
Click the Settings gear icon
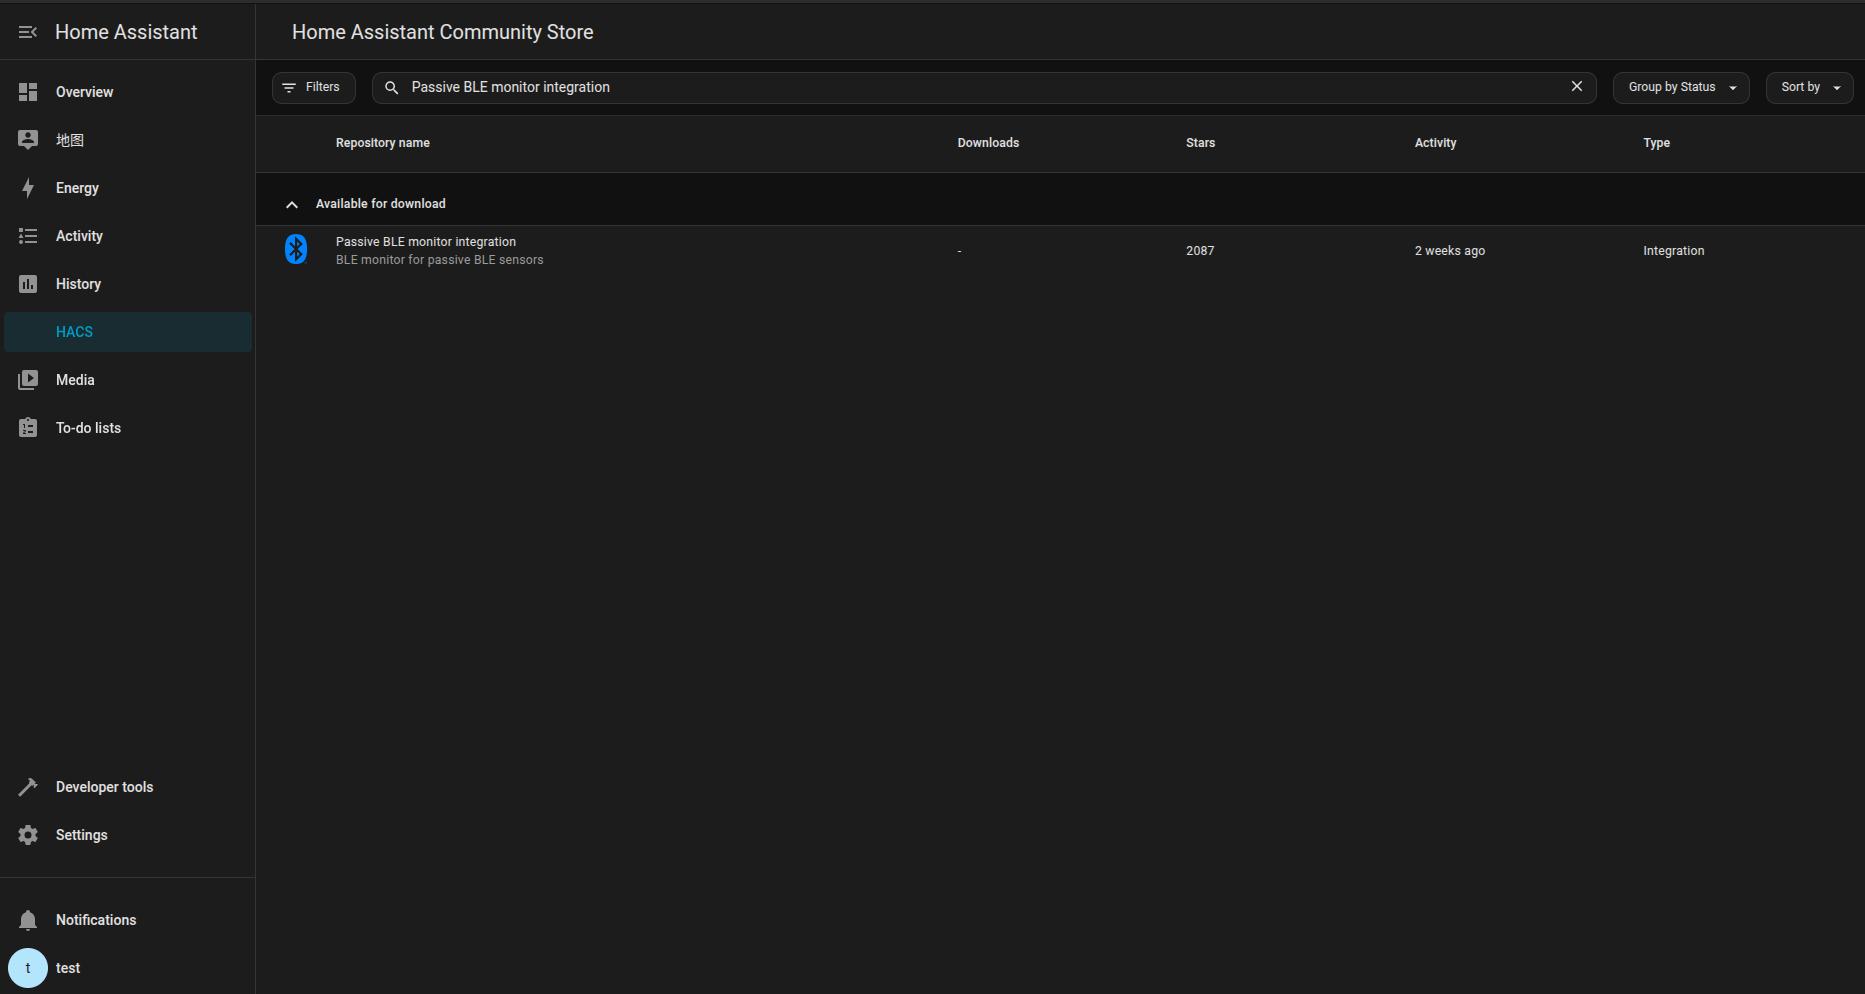point(28,835)
